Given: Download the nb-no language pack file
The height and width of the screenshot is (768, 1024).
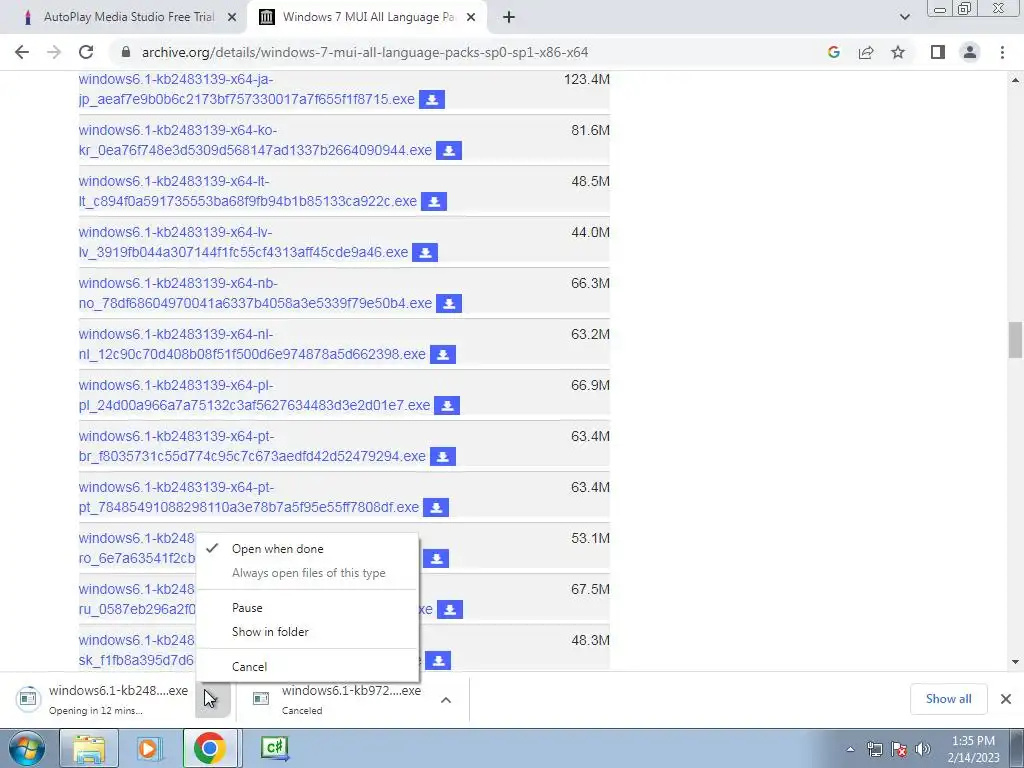Looking at the screenshot, I should click(449, 304).
